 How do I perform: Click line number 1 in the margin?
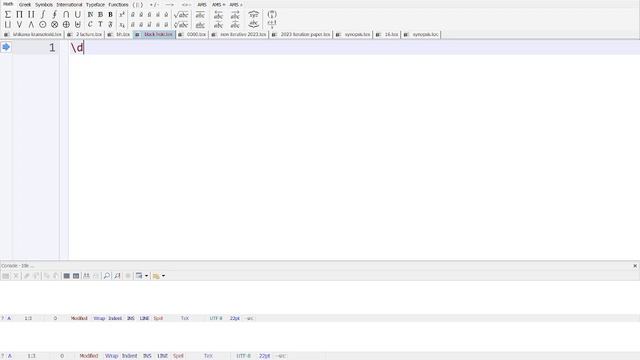tap(52, 48)
